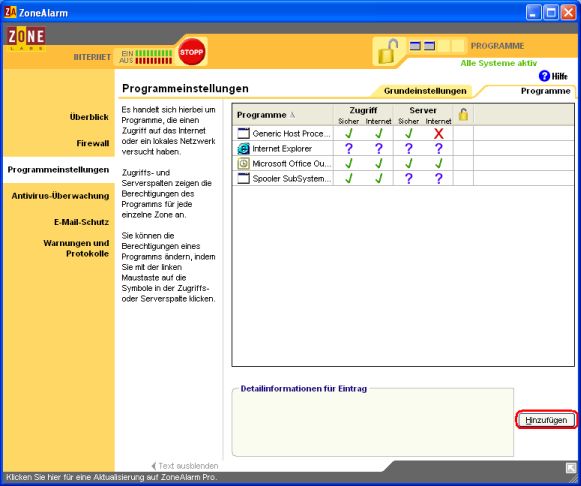Open E-Mail-Schutz in sidebar

82,222
